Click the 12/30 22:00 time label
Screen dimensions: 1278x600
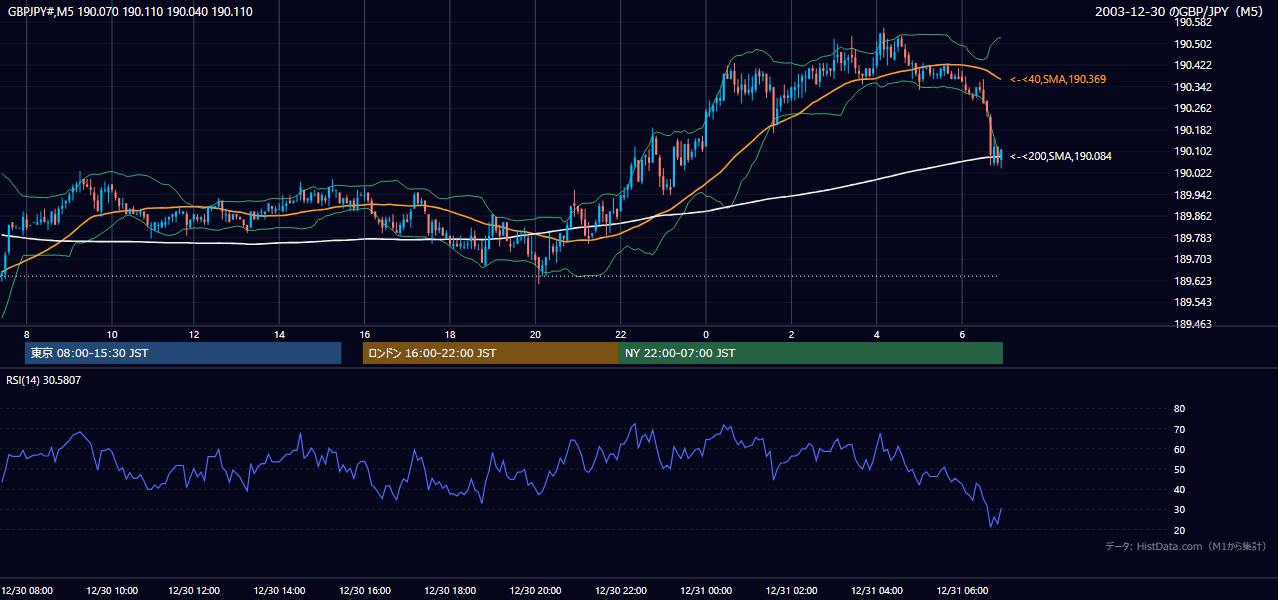pos(620,591)
